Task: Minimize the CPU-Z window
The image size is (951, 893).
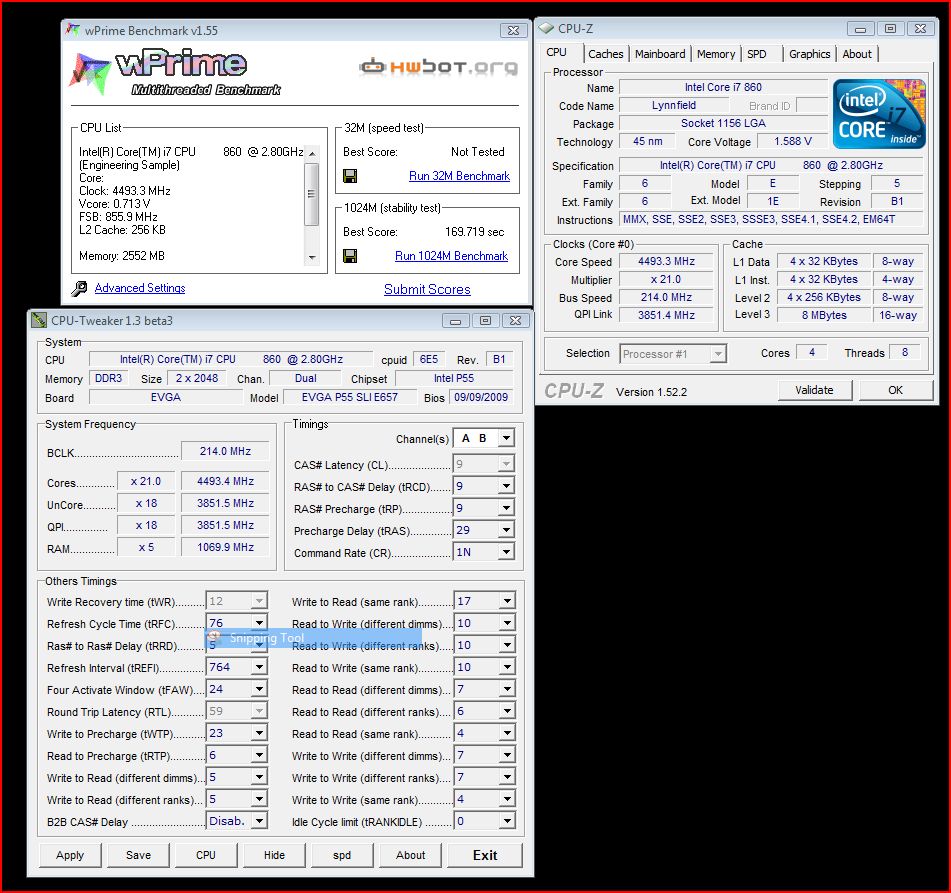Action: [x=860, y=29]
